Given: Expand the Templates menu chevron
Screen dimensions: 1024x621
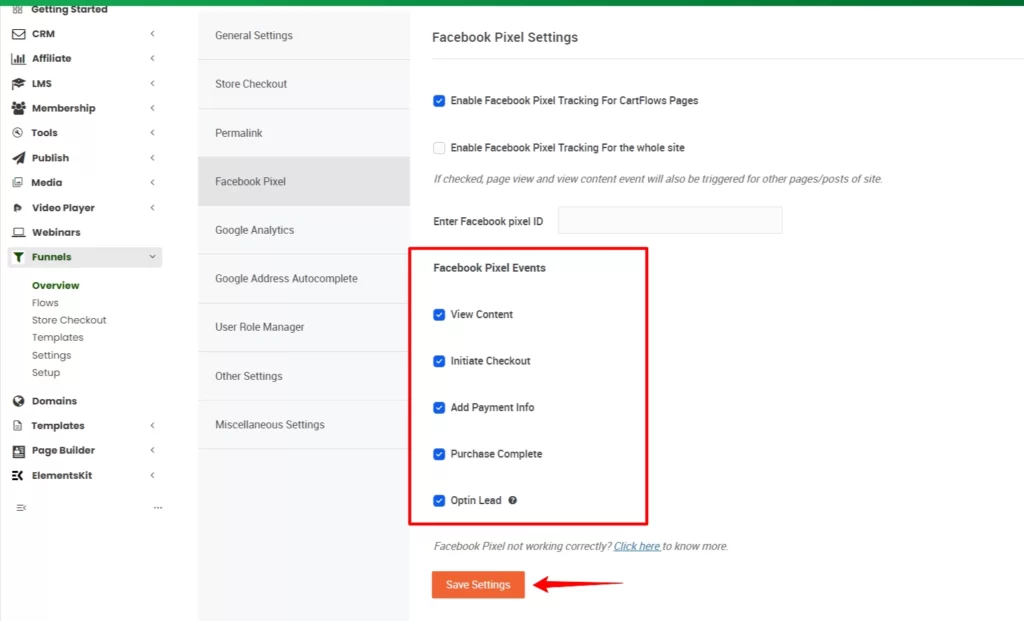Looking at the screenshot, I should [x=152, y=425].
